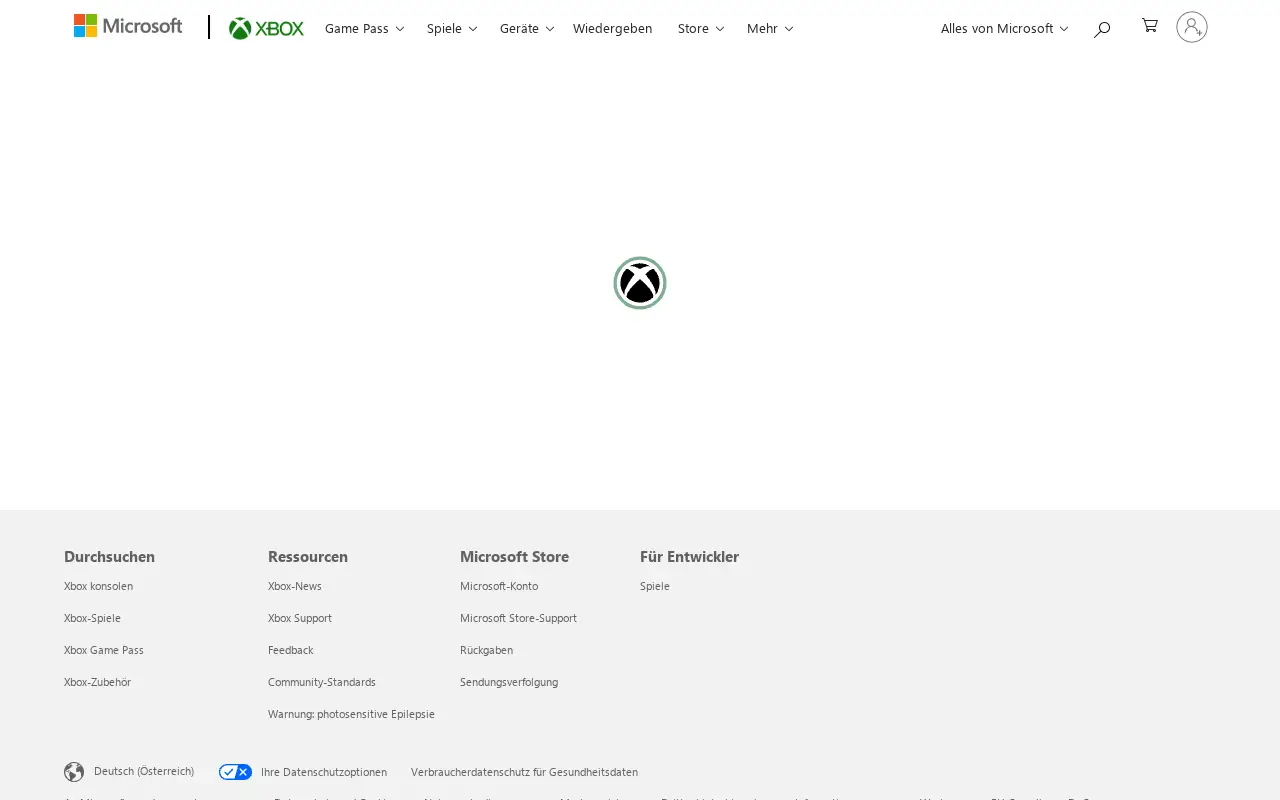The image size is (1280, 800).
Task: Select the Wiedergeben menu item
Action: [612, 28]
